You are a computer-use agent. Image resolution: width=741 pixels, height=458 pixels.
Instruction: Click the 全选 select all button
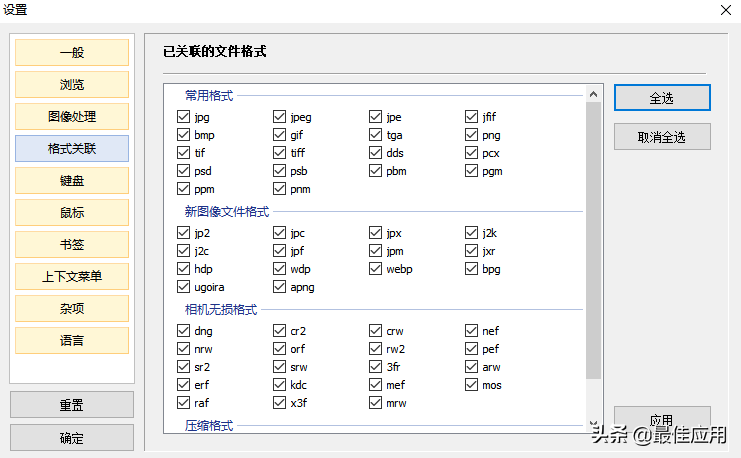pos(661,98)
